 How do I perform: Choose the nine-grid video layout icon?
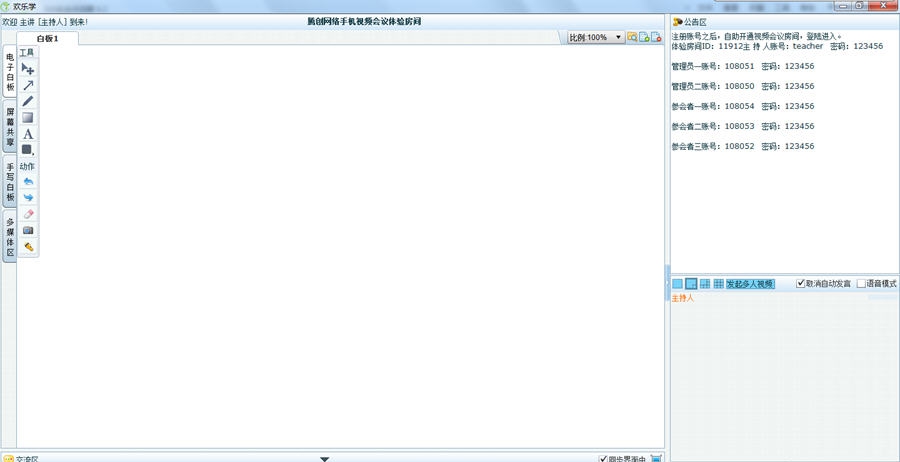pyautogui.click(x=719, y=284)
